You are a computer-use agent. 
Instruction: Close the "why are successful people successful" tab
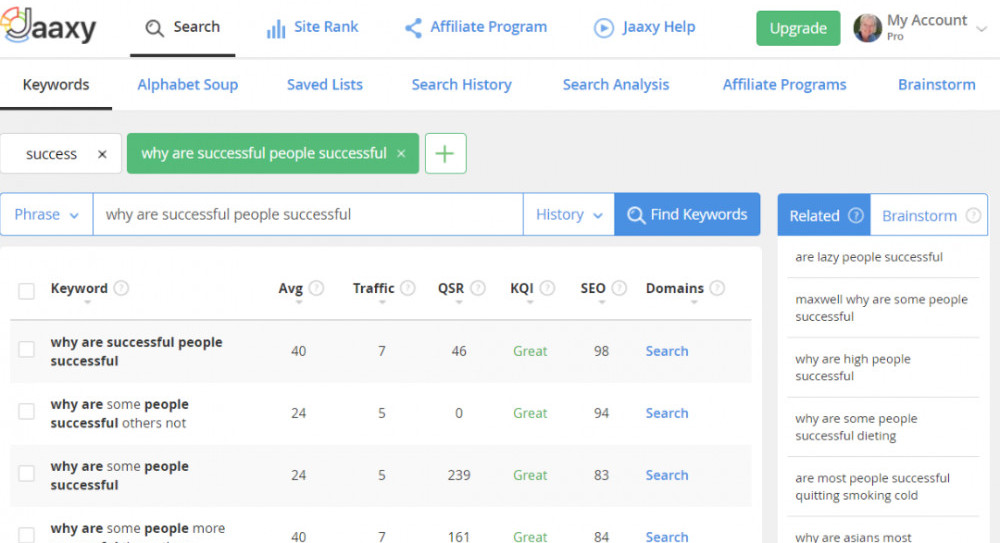(401, 153)
